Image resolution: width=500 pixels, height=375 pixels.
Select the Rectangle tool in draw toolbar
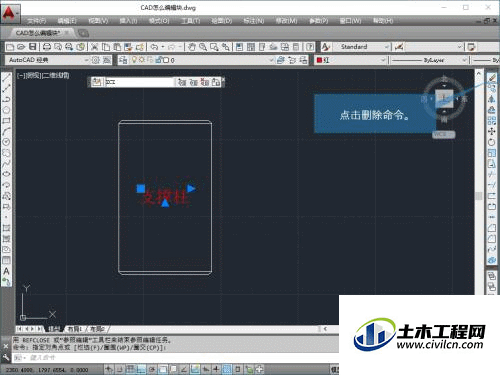point(6,121)
